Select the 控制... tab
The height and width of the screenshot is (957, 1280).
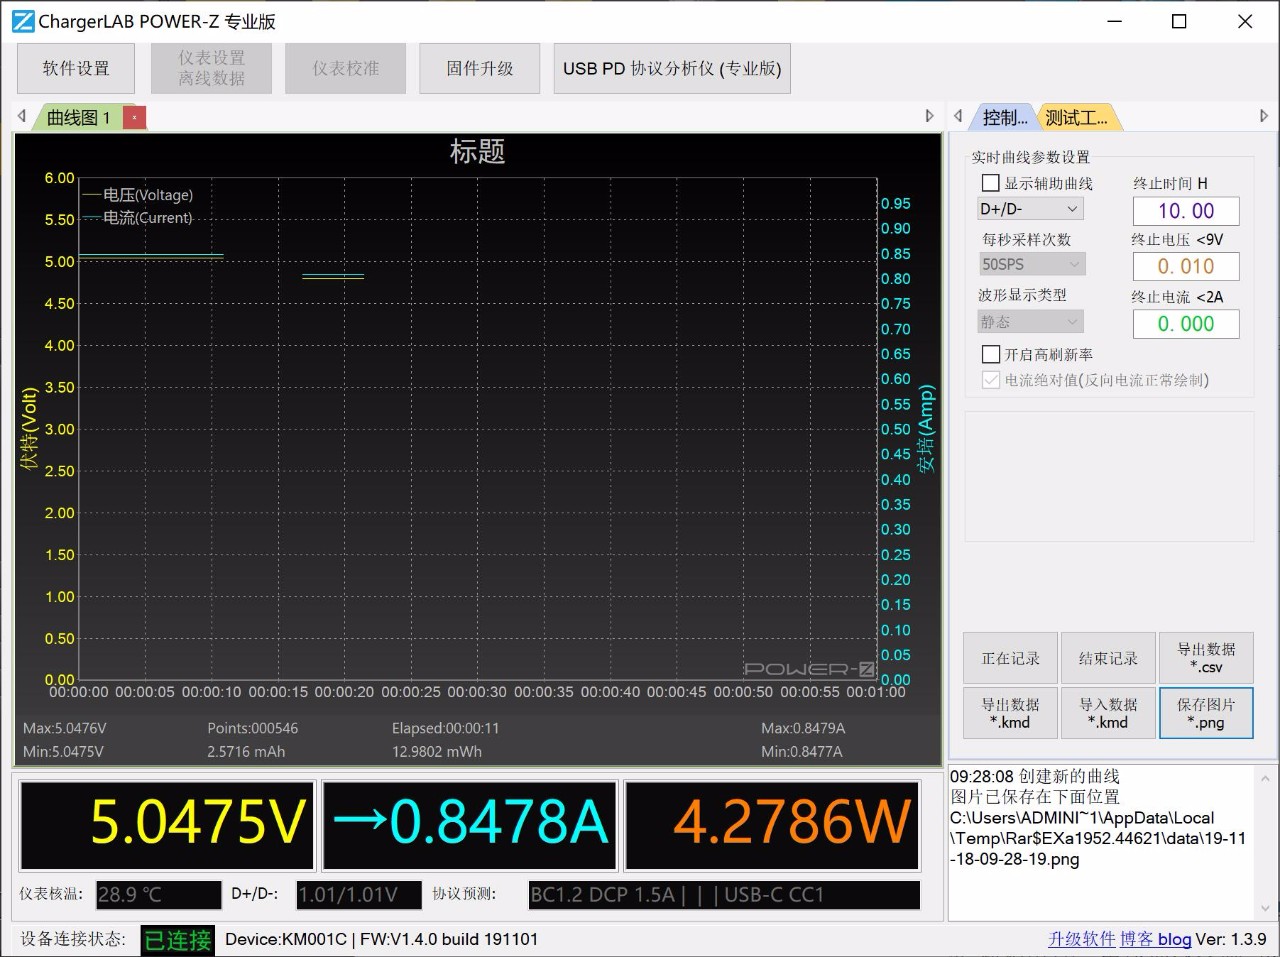1004,118
